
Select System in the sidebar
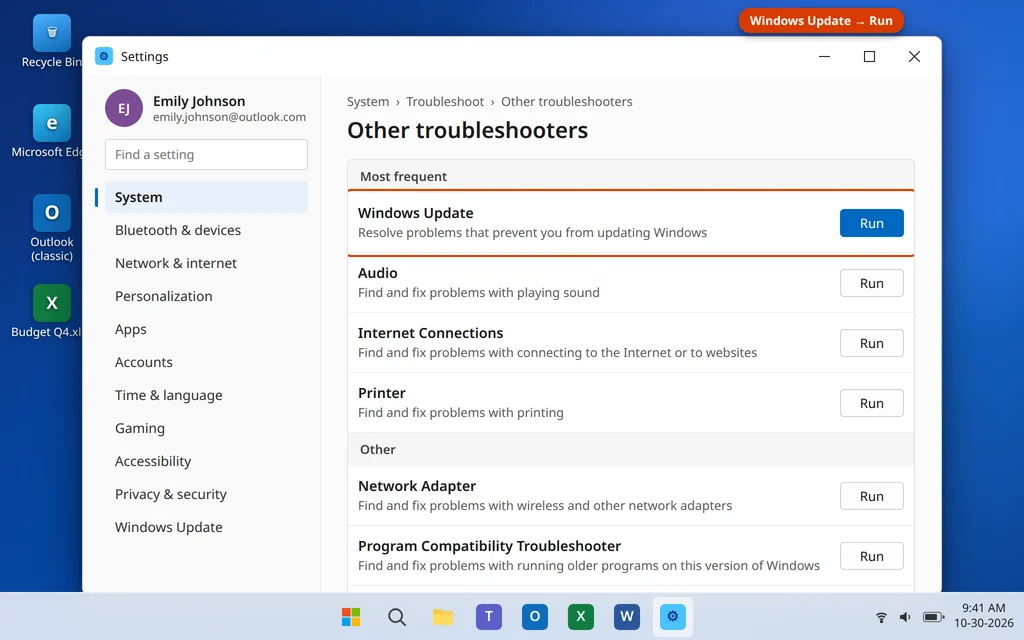206,197
